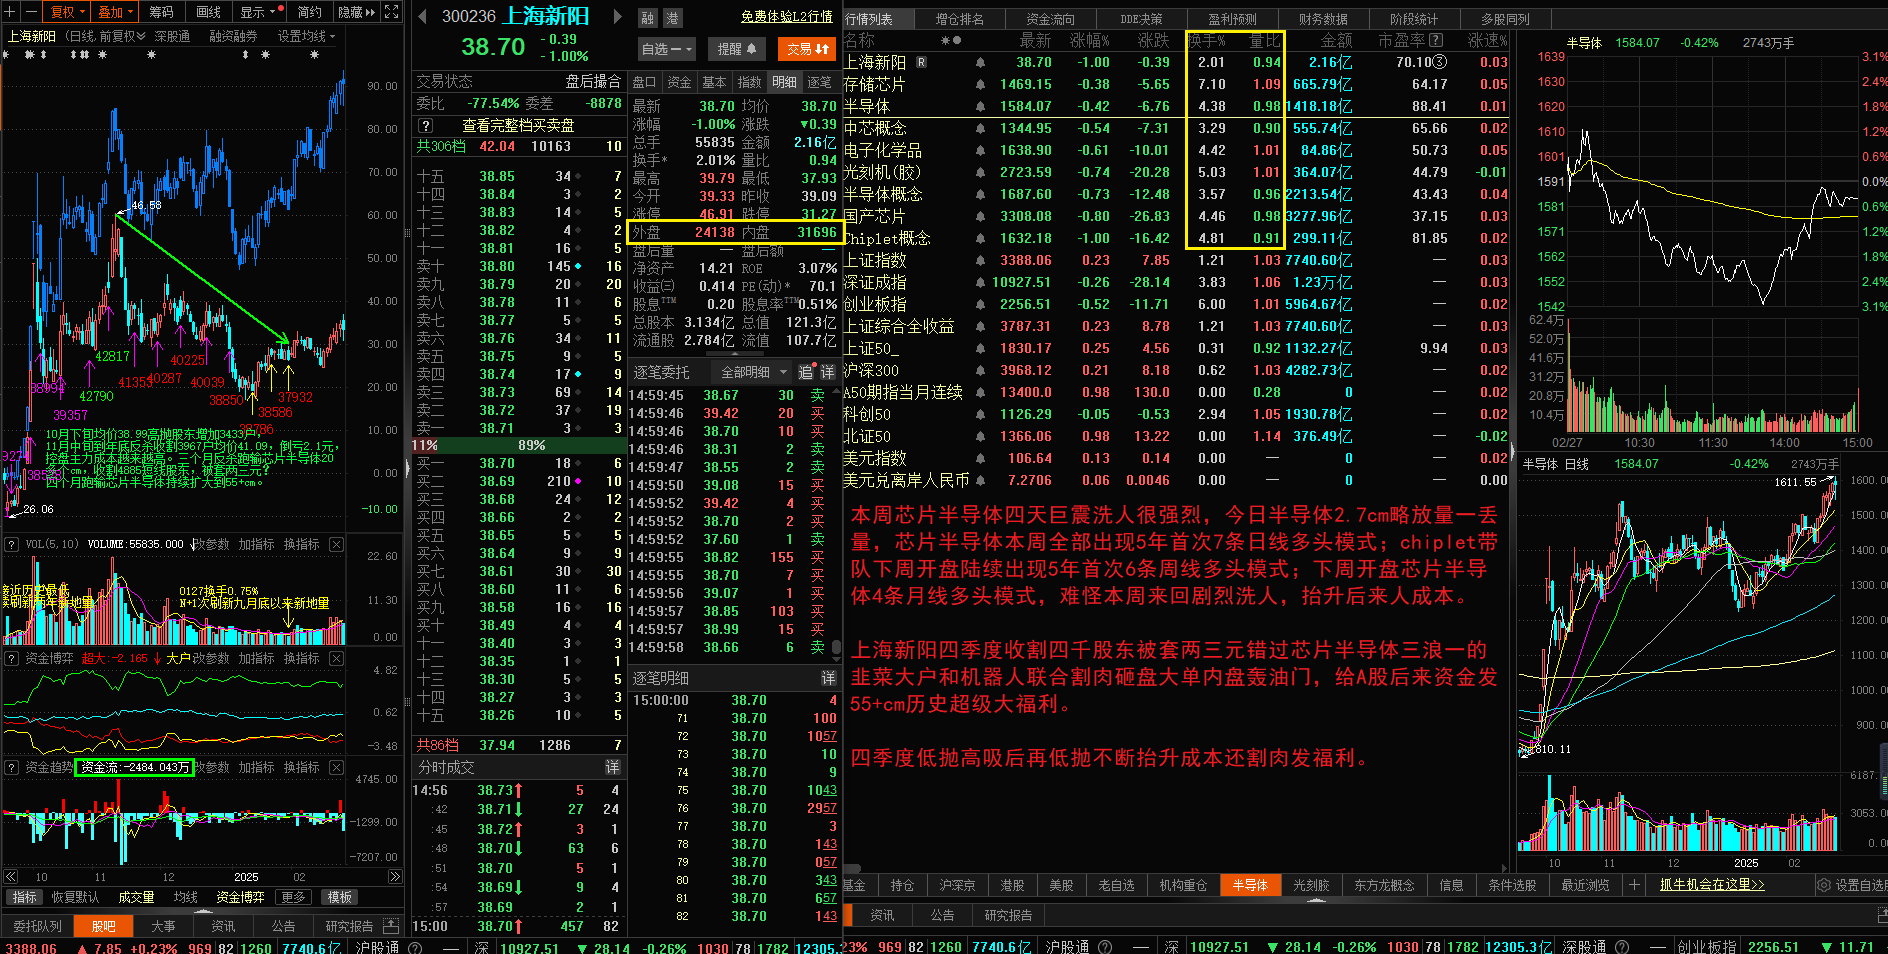
Task: Go to next stock with arrow after 上海新阳 title
Action: click(618, 17)
